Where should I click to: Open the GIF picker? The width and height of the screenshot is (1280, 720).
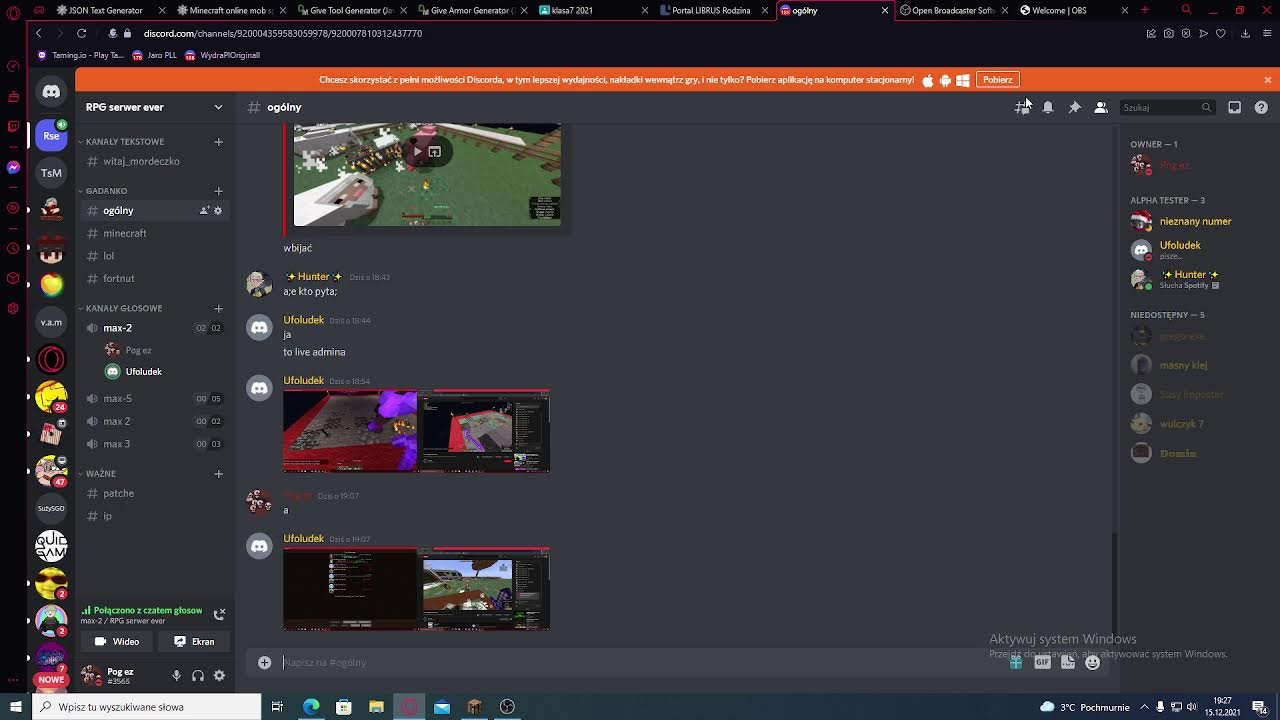1042,662
